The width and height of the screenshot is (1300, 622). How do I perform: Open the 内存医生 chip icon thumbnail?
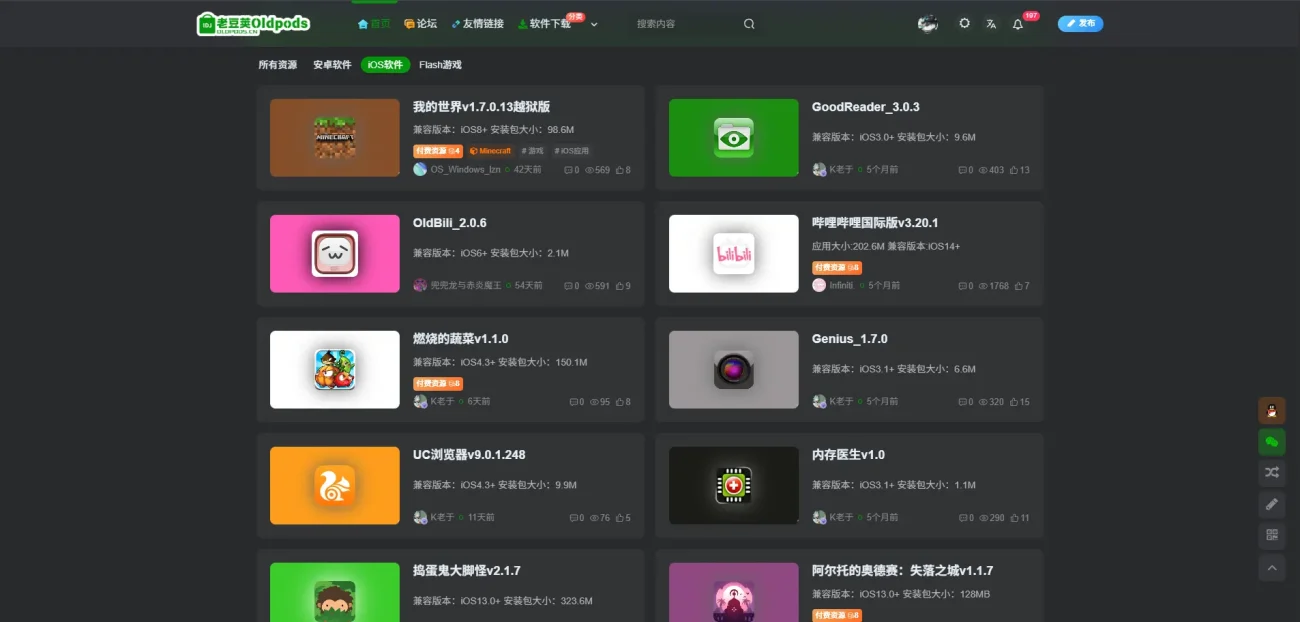pyautogui.click(x=734, y=486)
